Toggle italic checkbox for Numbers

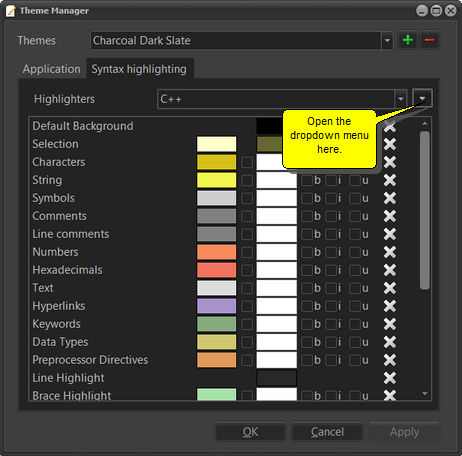tap(331, 253)
